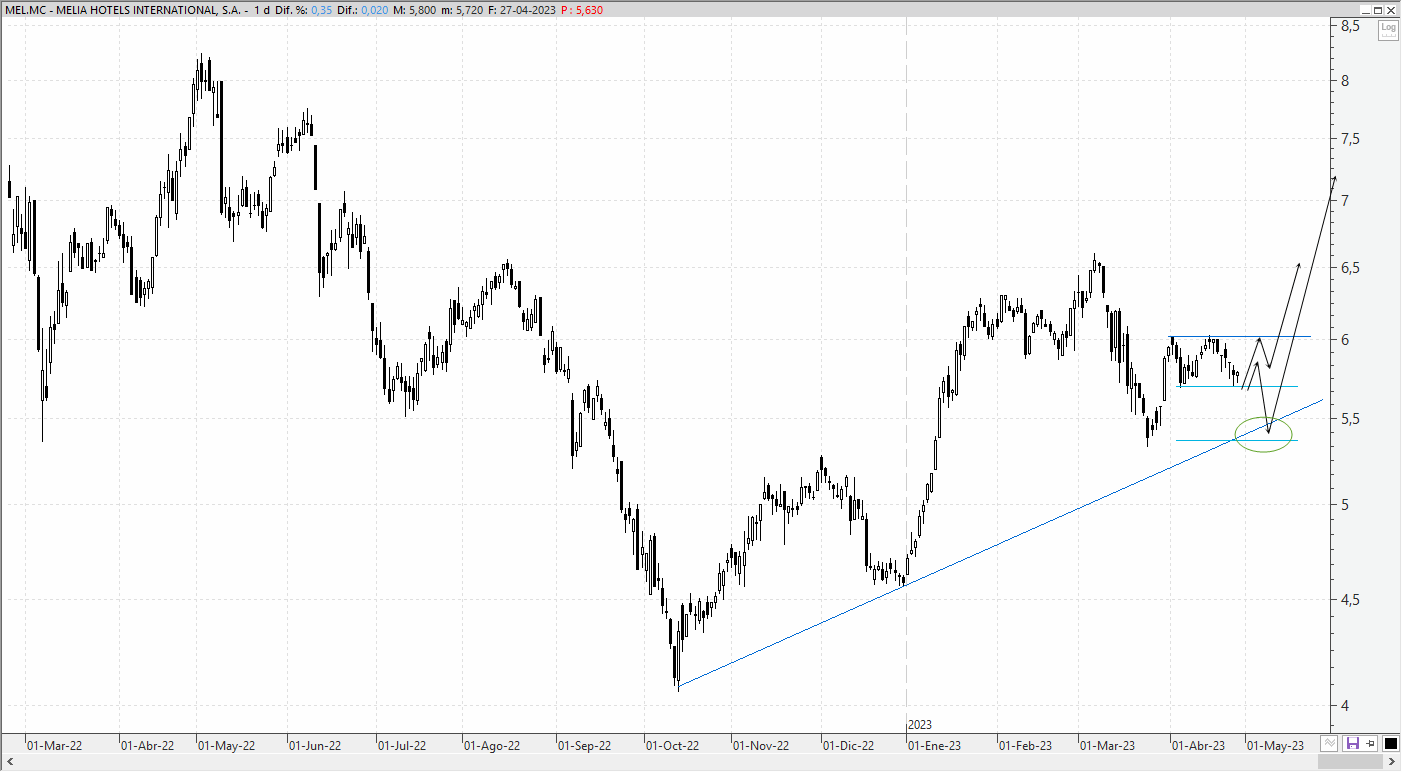Click the scroll-left arrow
The height and width of the screenshot is (772, 1402).
pyautogui.click(x=9, y=763)
